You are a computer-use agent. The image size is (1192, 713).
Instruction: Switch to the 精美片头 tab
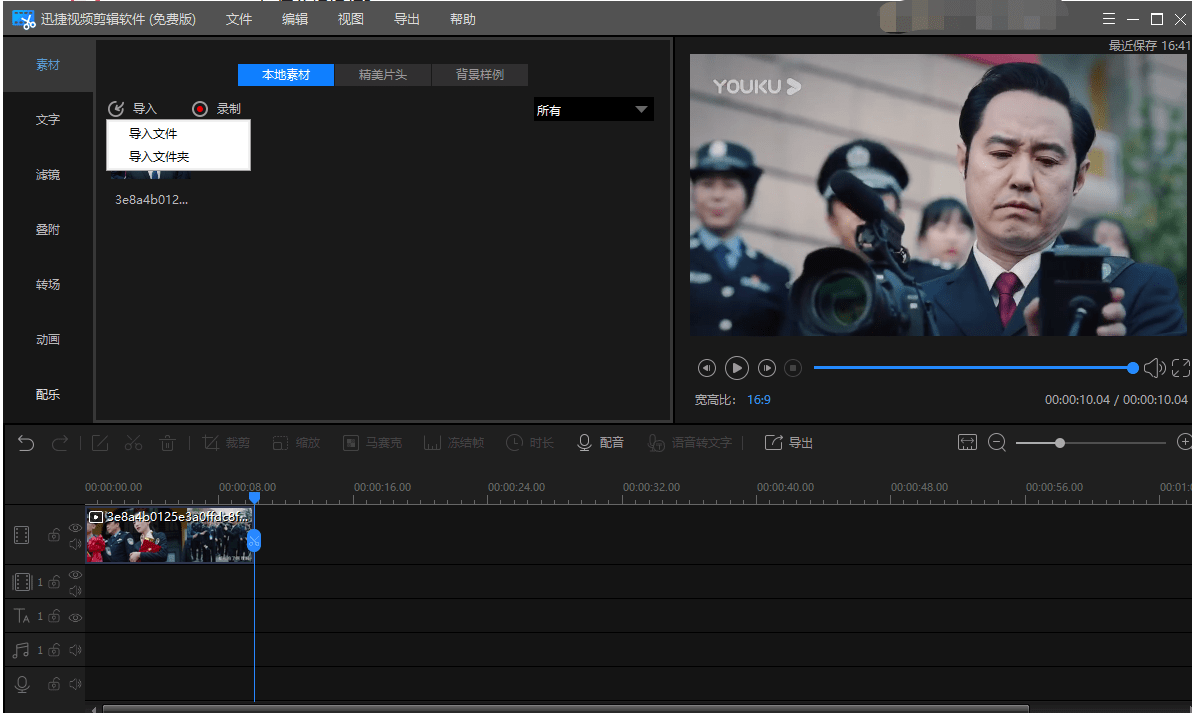[x=383, y=74]
